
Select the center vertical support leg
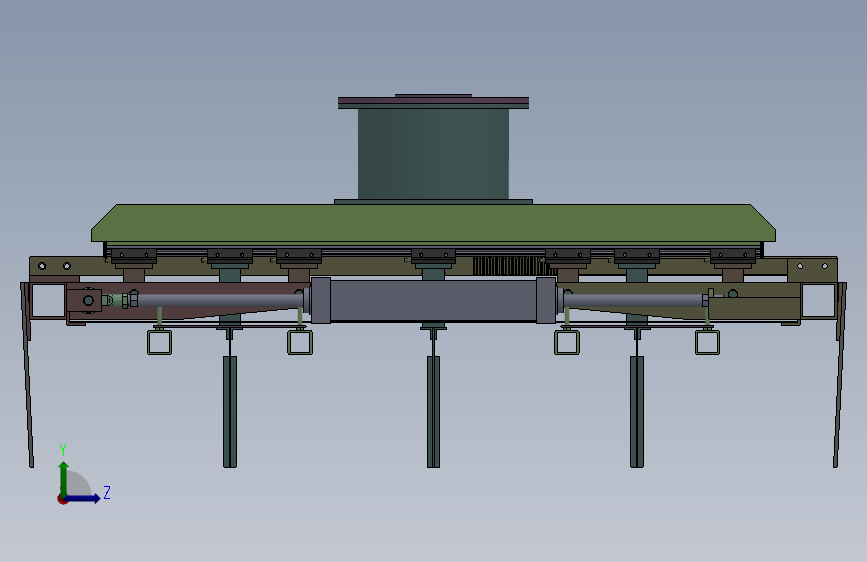pyautogui.click(x=434, y=412)
